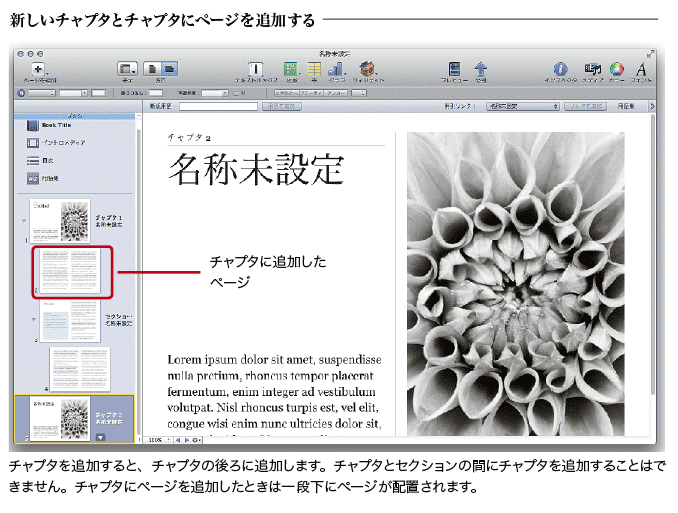Screen dimensions: 678x513
Task: Click the blue paragraph style button in format bar
Action: [x=21, y=93]
